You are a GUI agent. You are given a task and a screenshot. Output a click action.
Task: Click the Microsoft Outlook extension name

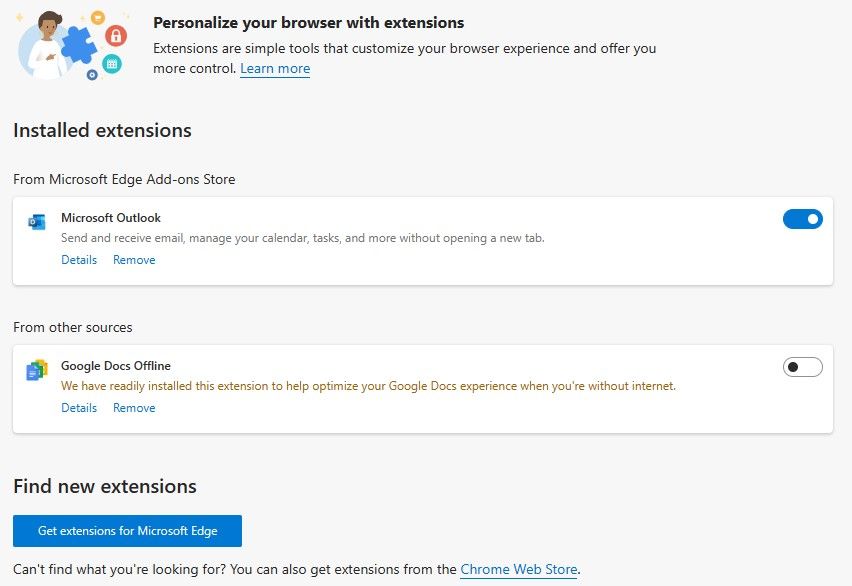click(111, 218)
